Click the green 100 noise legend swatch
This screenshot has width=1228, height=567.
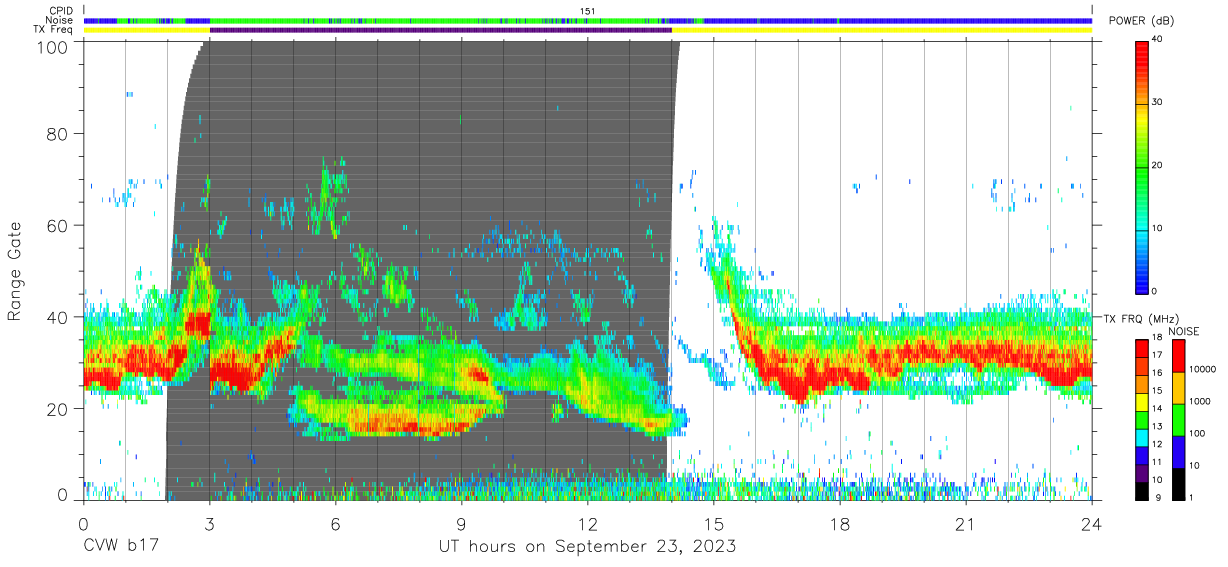1179,420
